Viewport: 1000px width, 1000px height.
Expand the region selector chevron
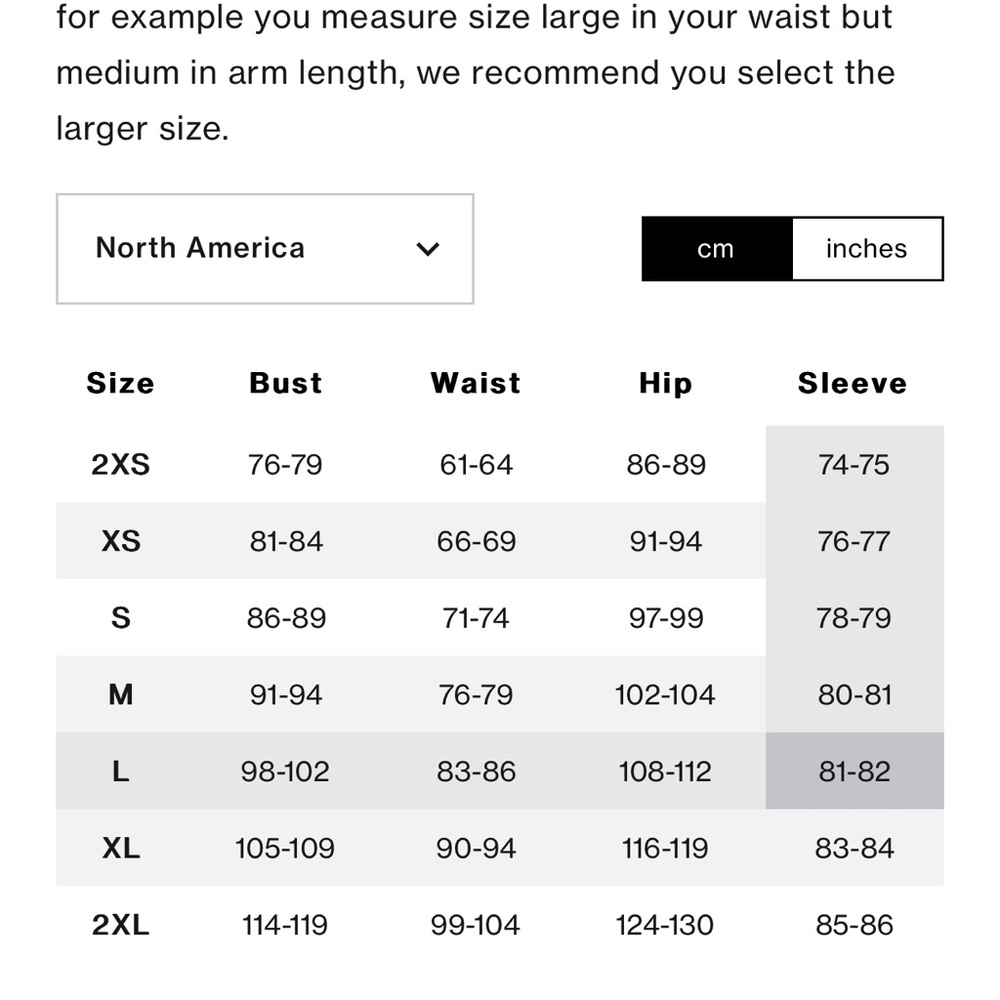[428, 249]
